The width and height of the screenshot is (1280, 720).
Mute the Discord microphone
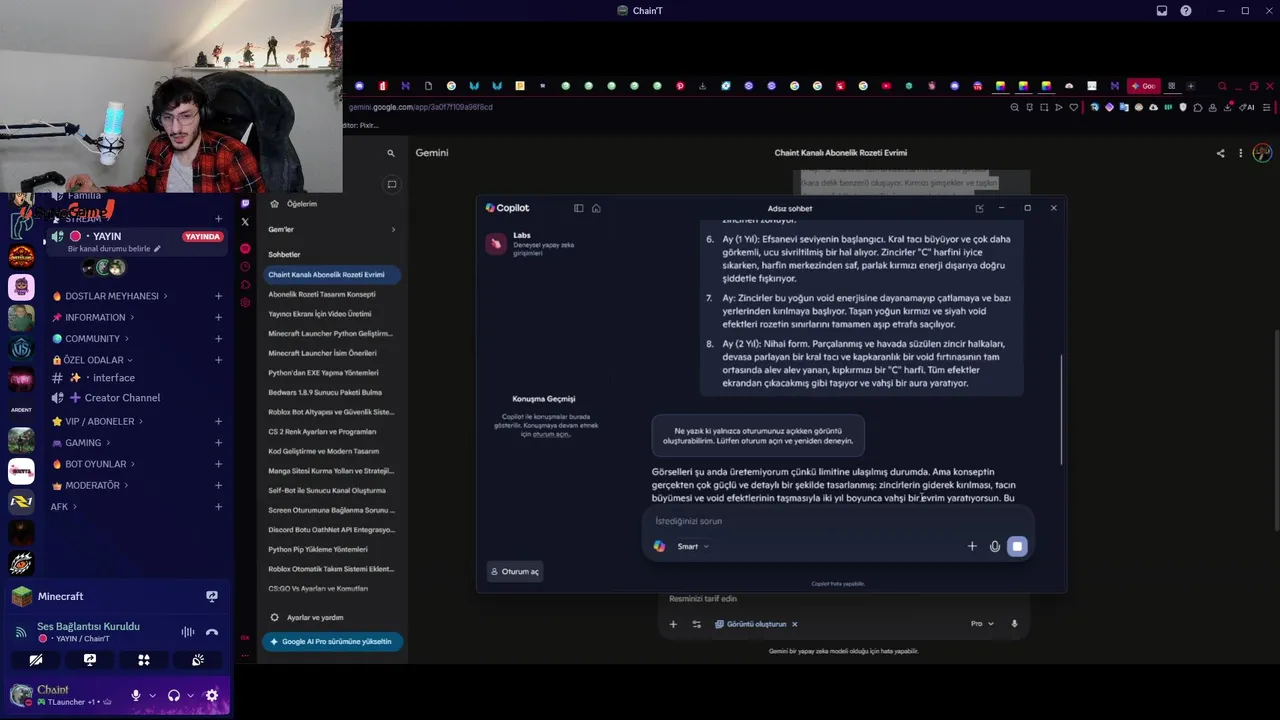pyautogui.click(x=136, y=695)
